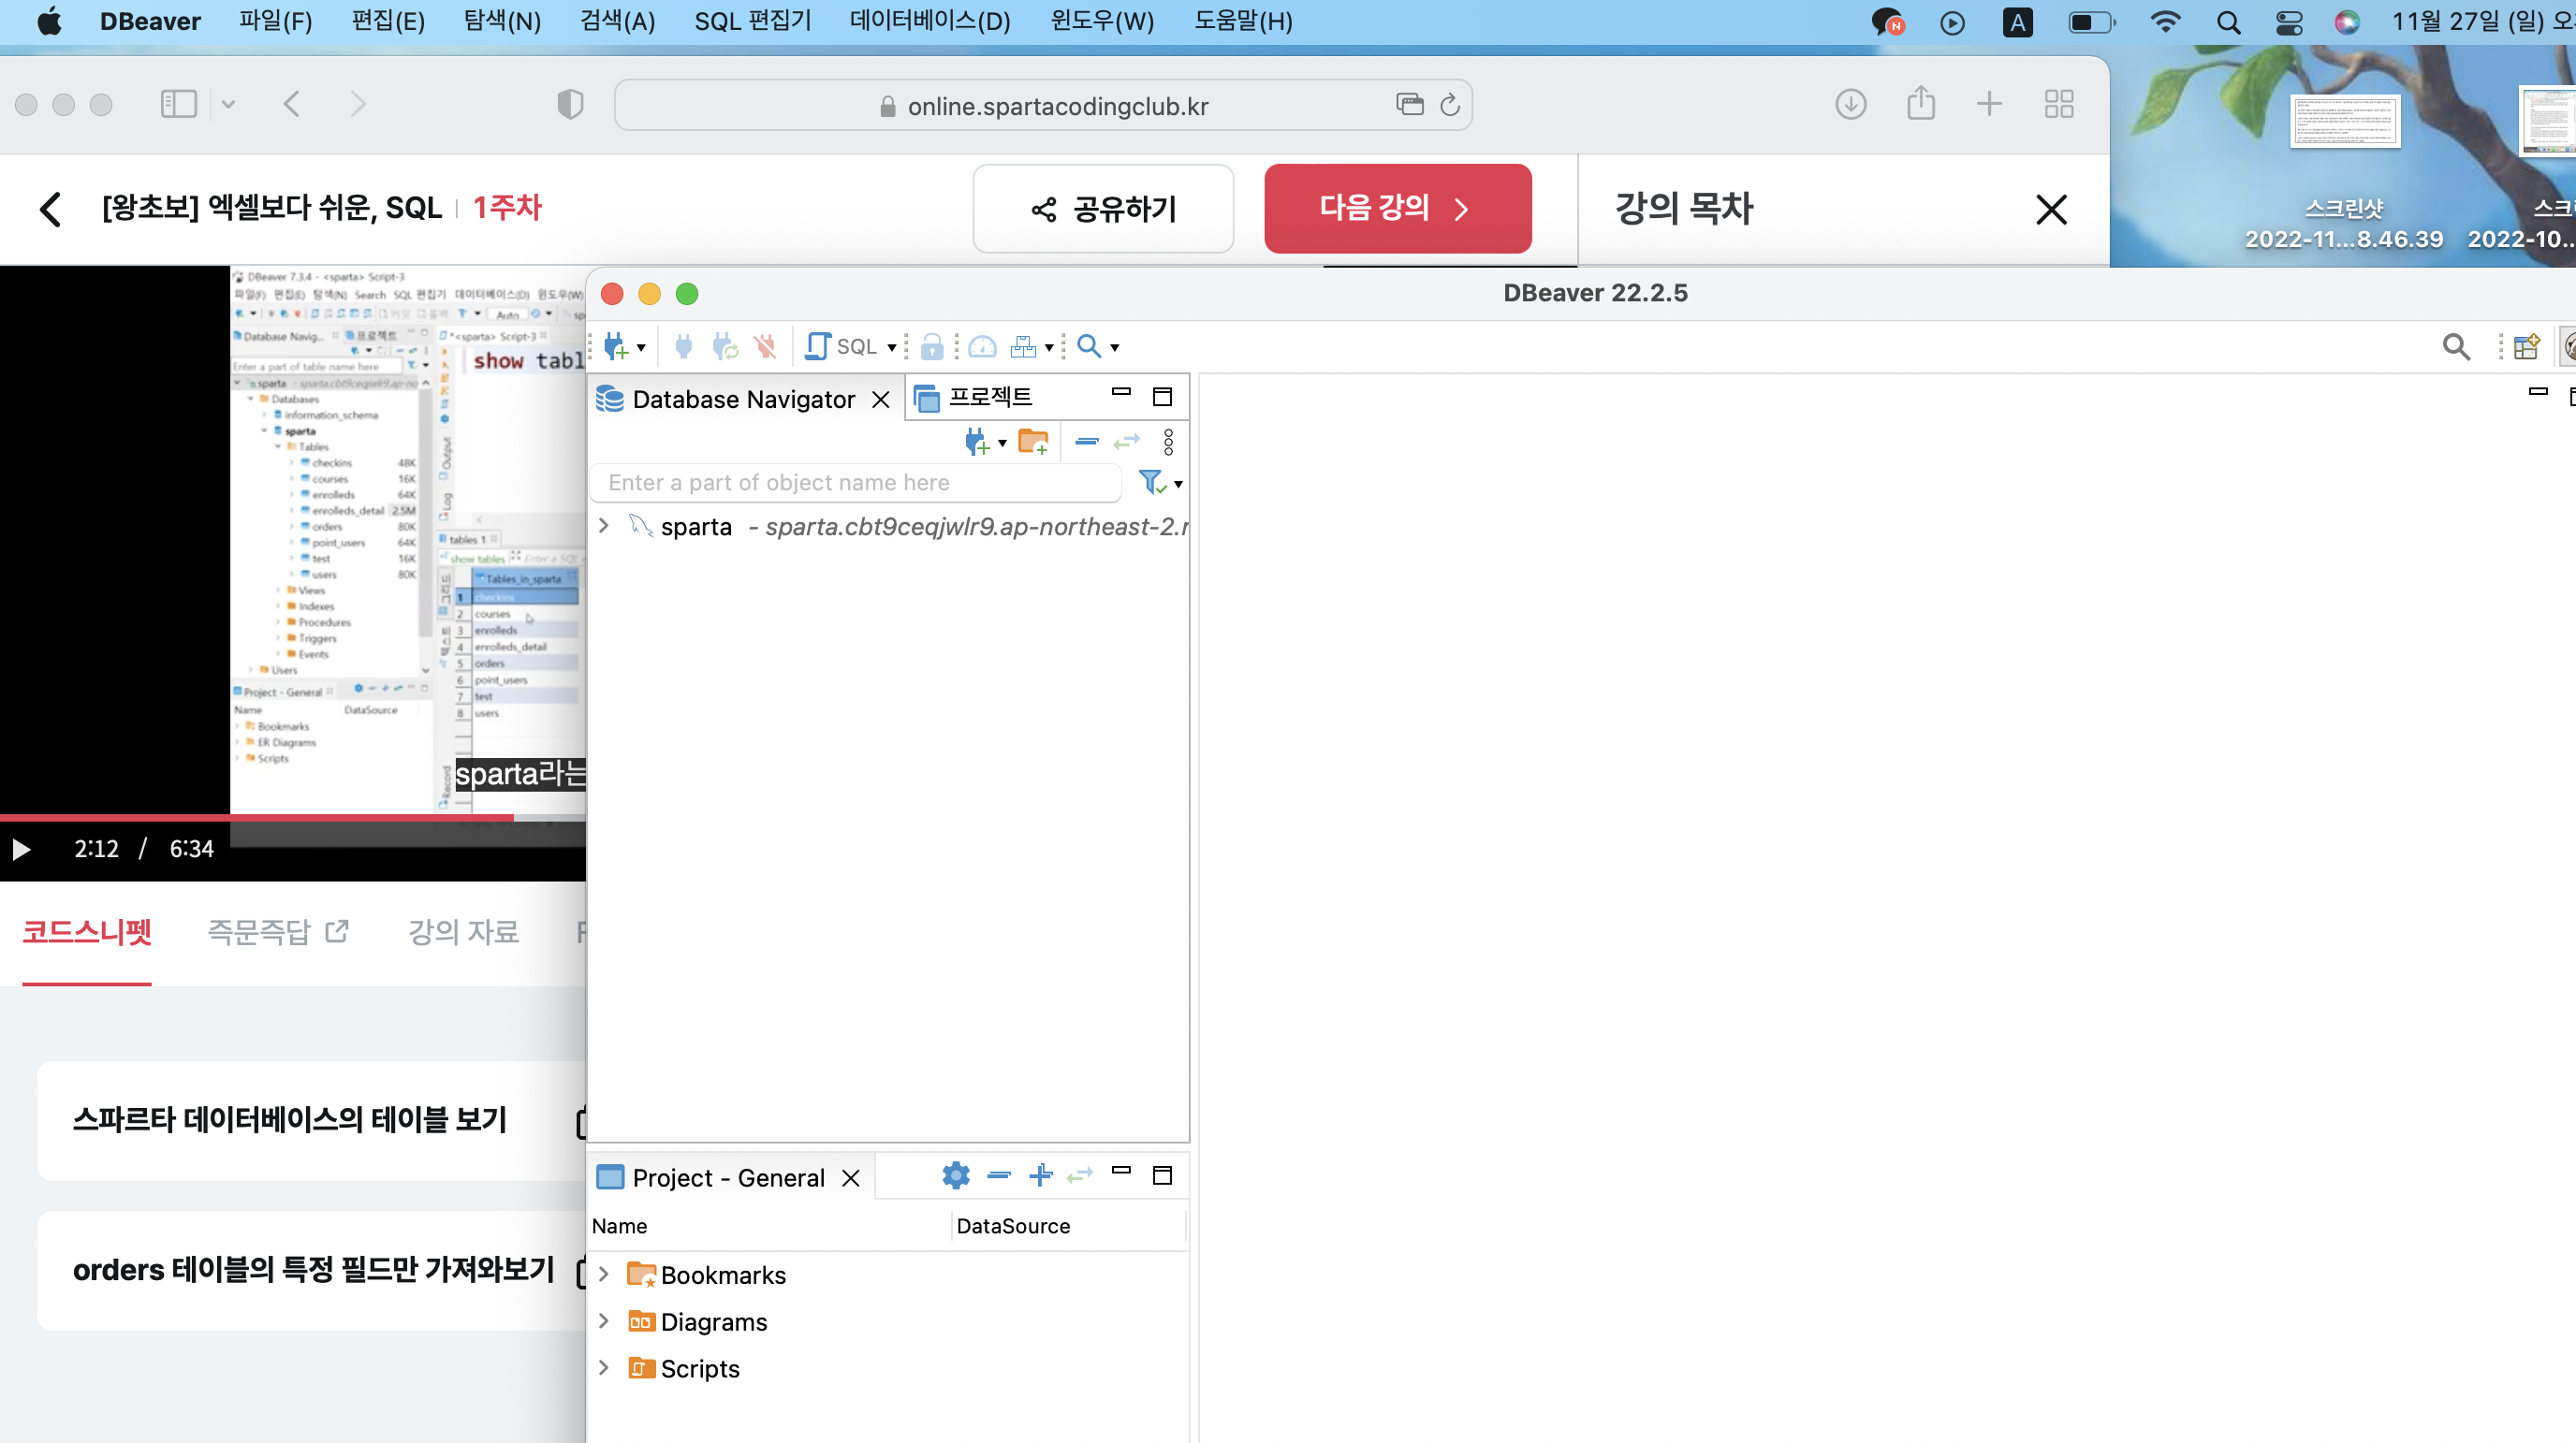Click the blue search magnifier in DBeaver toolbar
Screen dimensions: 2576x1443
coord(1089,346)
